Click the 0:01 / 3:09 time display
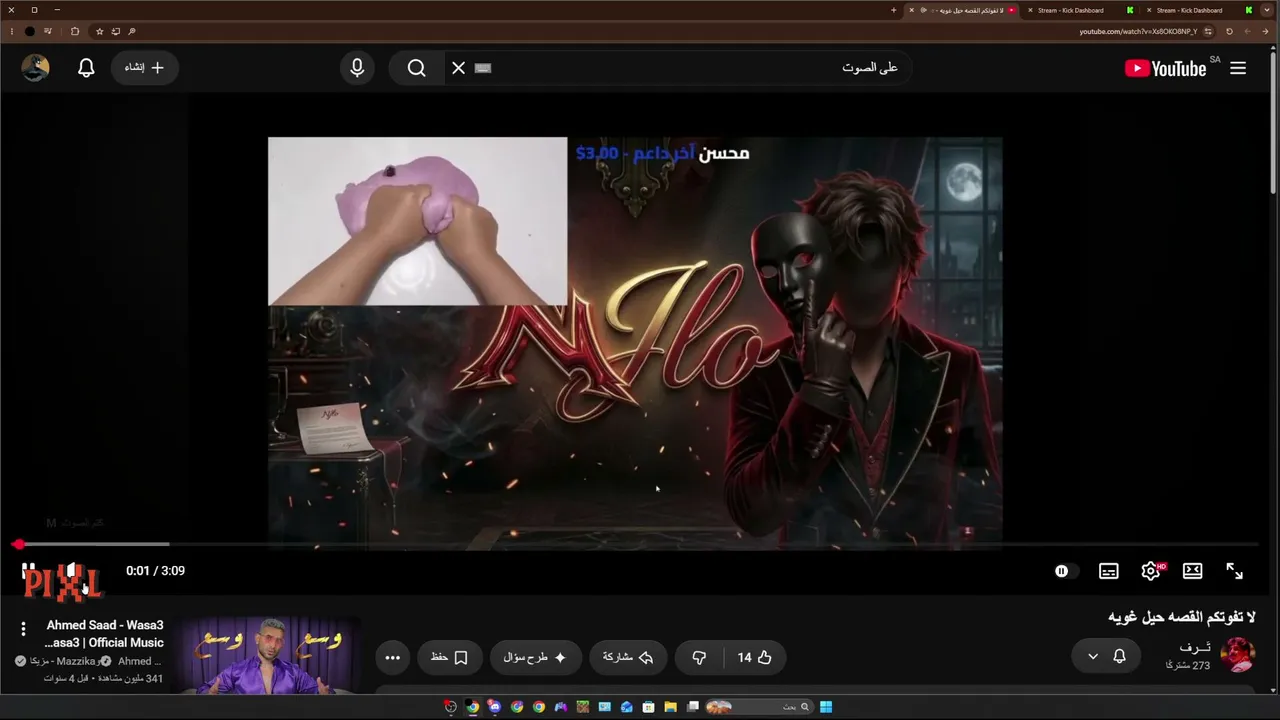This screenshot has height=720, width=1280. pyautogui.click(x=155, y=571)
